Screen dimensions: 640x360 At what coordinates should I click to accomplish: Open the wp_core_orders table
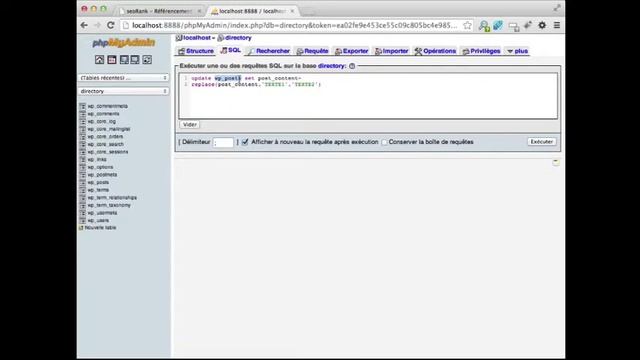pyautogui.click(x=105, y=137)
